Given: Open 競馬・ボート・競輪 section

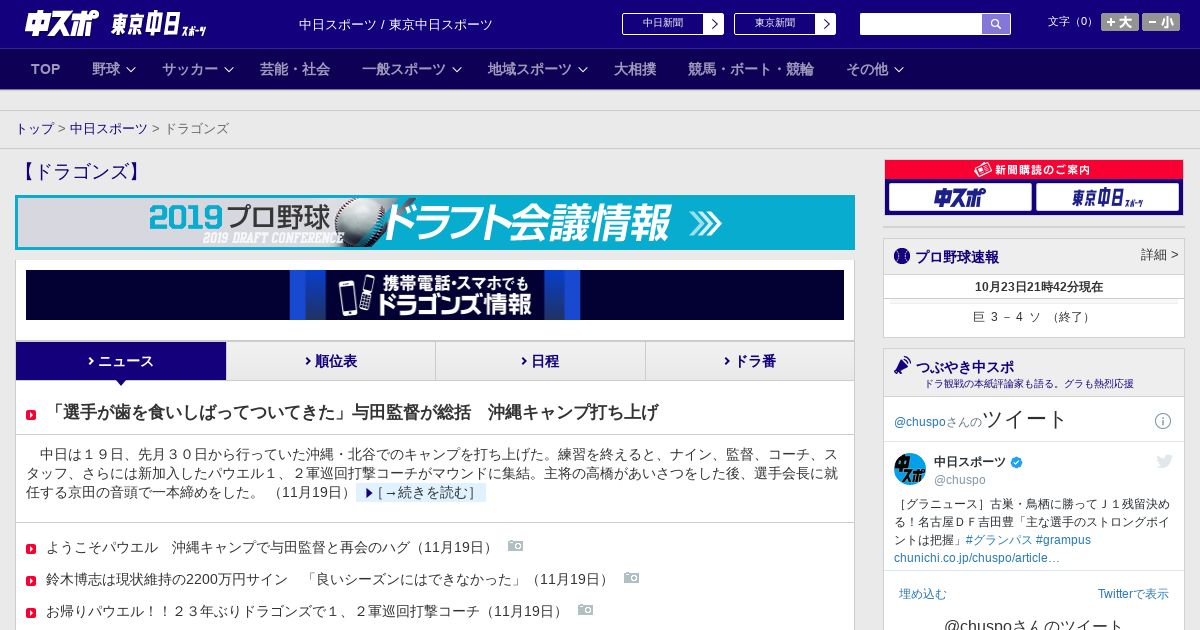Looking at the screenshot, I should (751, 69).
